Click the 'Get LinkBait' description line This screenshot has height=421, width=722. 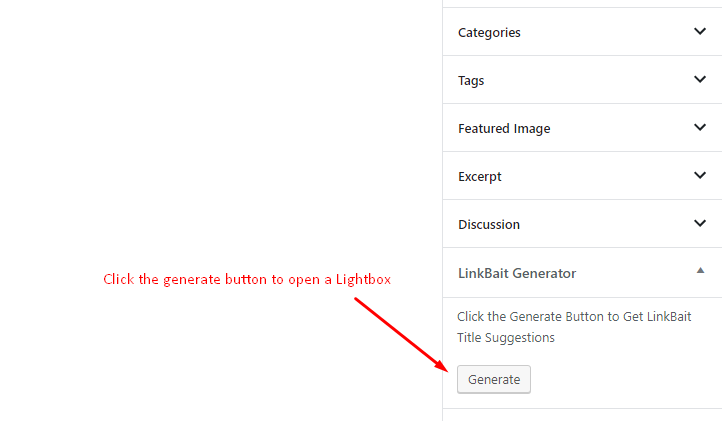[574, 317]
